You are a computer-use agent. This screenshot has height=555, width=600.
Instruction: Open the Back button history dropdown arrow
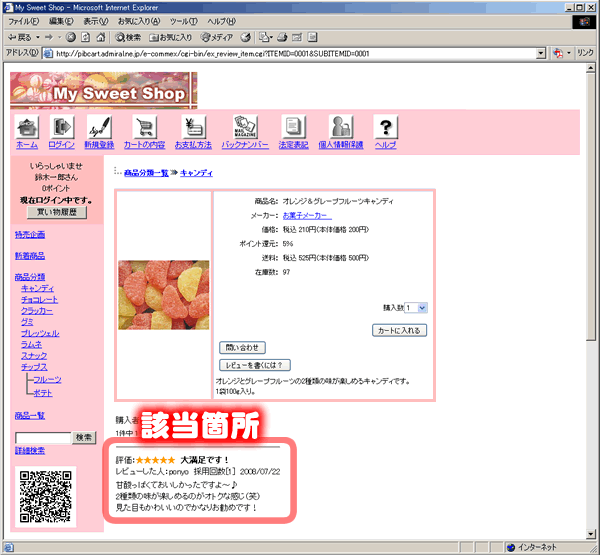pos(38,37)
